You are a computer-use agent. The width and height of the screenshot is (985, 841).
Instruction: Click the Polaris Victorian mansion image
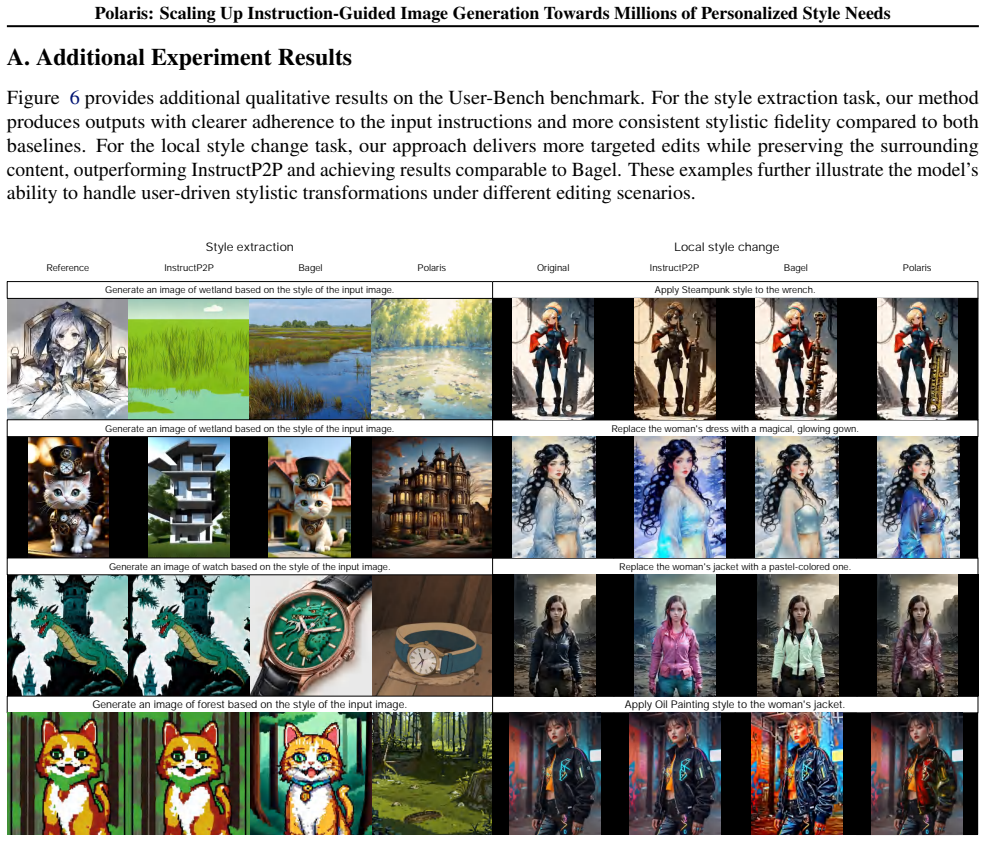[432, 497]
